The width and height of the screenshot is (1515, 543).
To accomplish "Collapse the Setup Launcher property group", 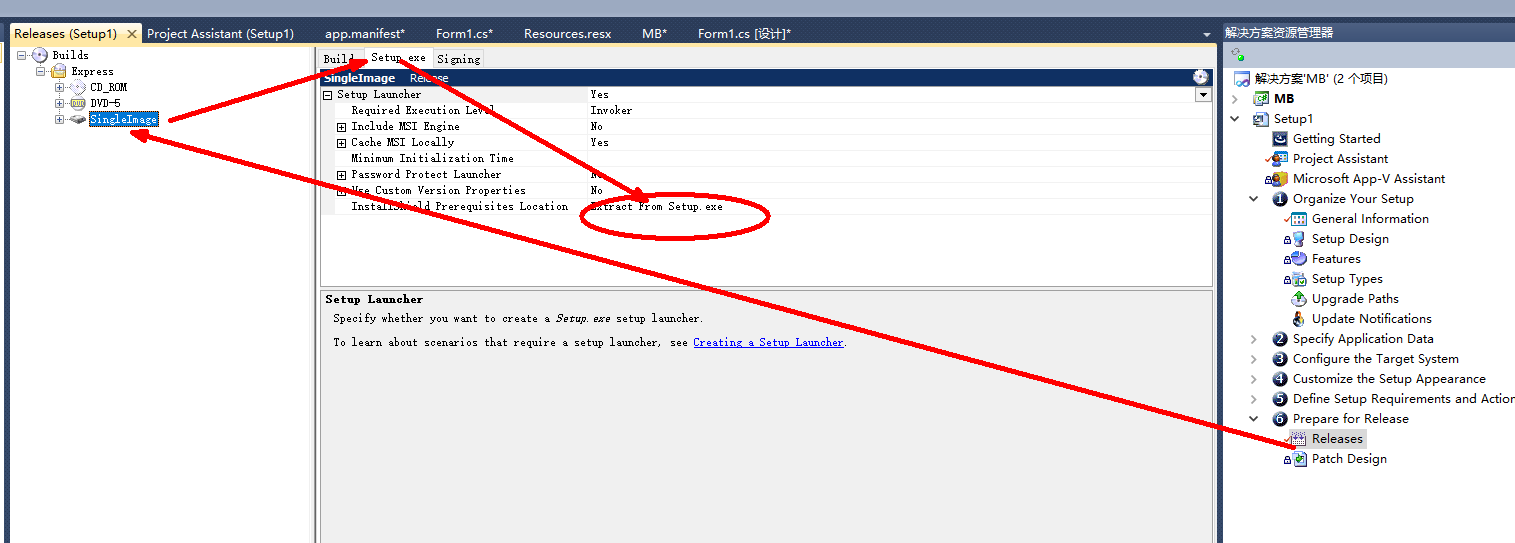I will 327,95.
